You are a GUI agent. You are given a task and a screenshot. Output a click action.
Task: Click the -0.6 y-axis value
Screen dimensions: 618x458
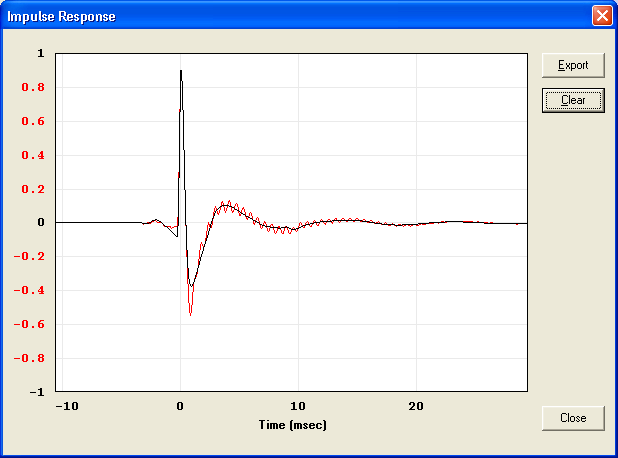point(29,325)
